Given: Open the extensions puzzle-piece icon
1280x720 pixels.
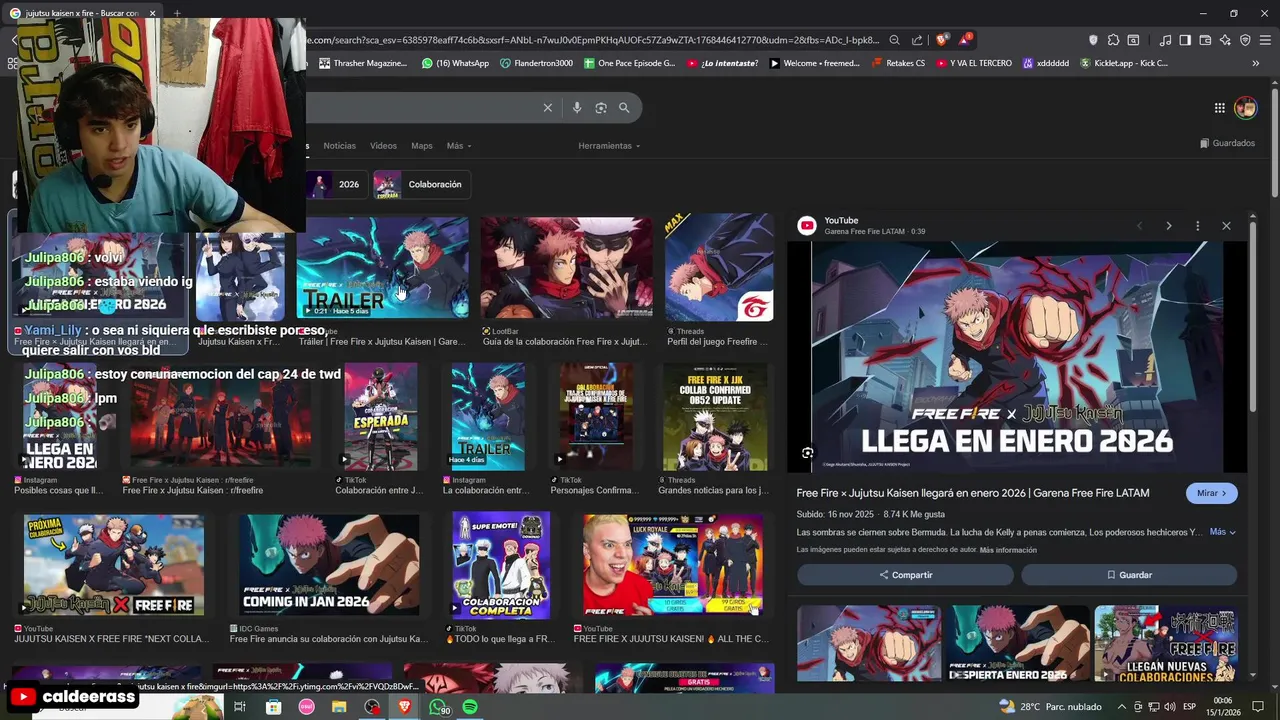Looking at the screenshot, I should [x=1113, y=40].
